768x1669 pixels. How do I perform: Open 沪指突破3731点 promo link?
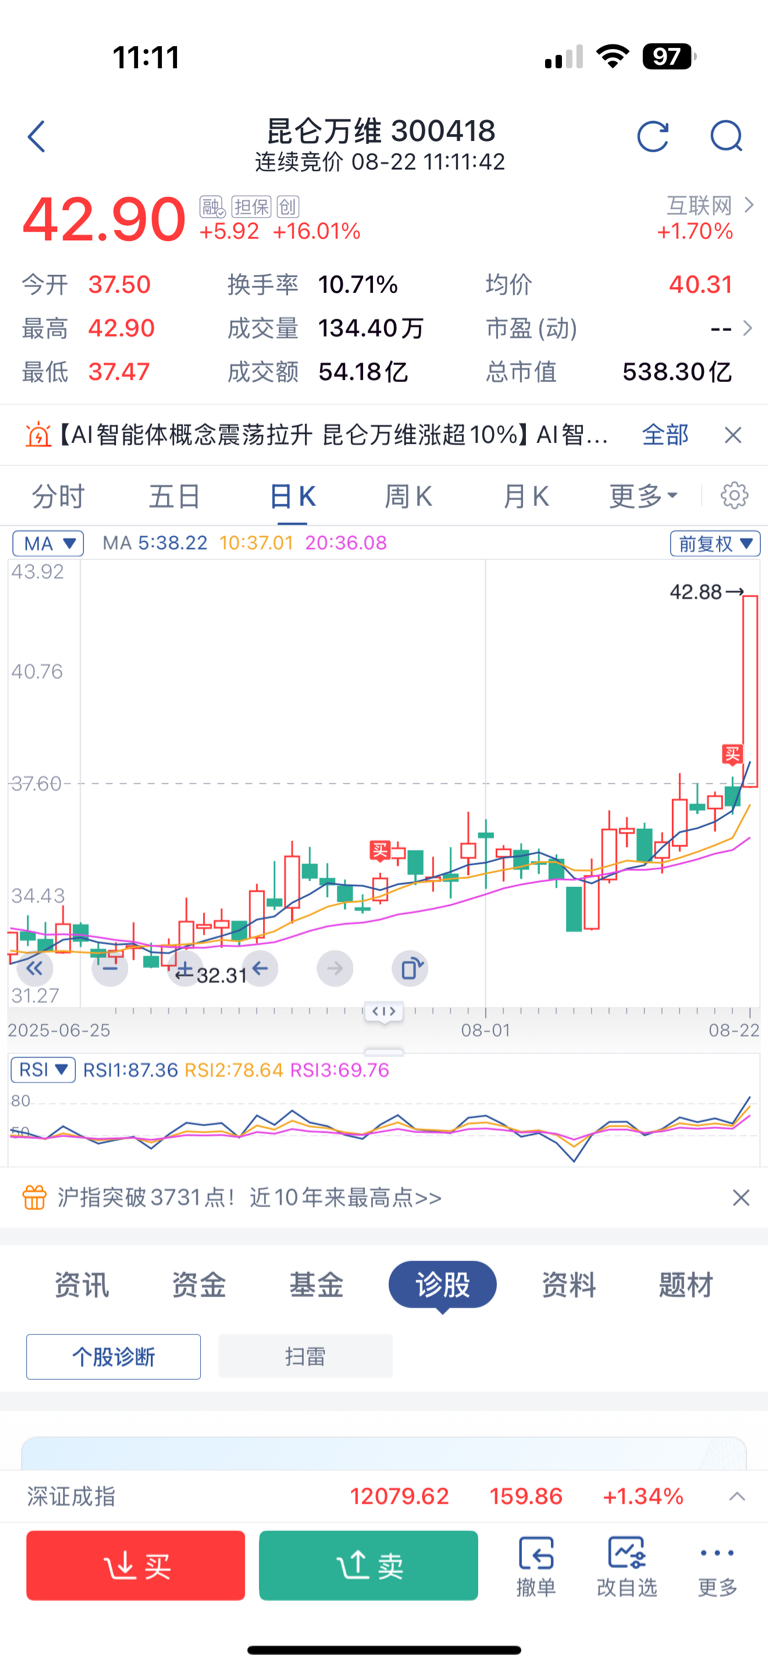click(249, 1197)
